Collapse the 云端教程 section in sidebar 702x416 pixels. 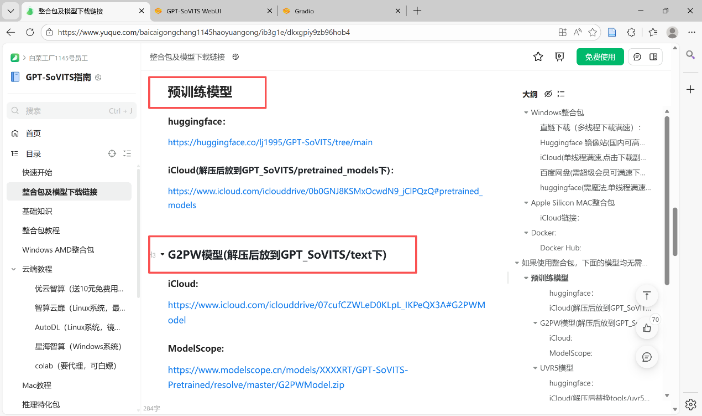pyautogui.click(x=13, y=269)
